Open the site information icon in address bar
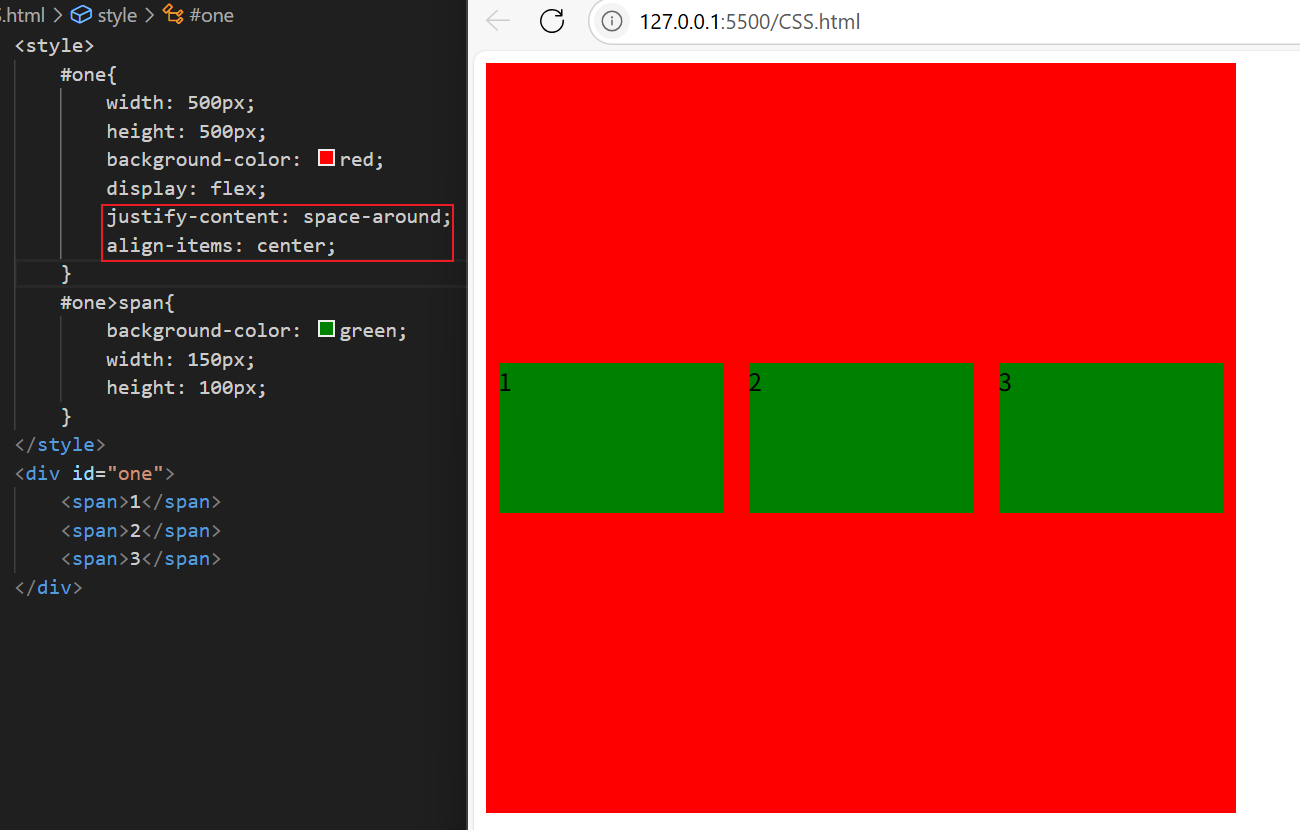 click(x=613, y=21)
